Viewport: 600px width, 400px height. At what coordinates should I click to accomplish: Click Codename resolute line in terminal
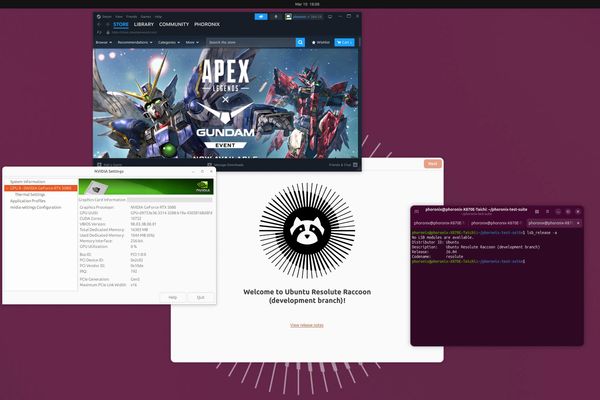(x=437, y=257)
